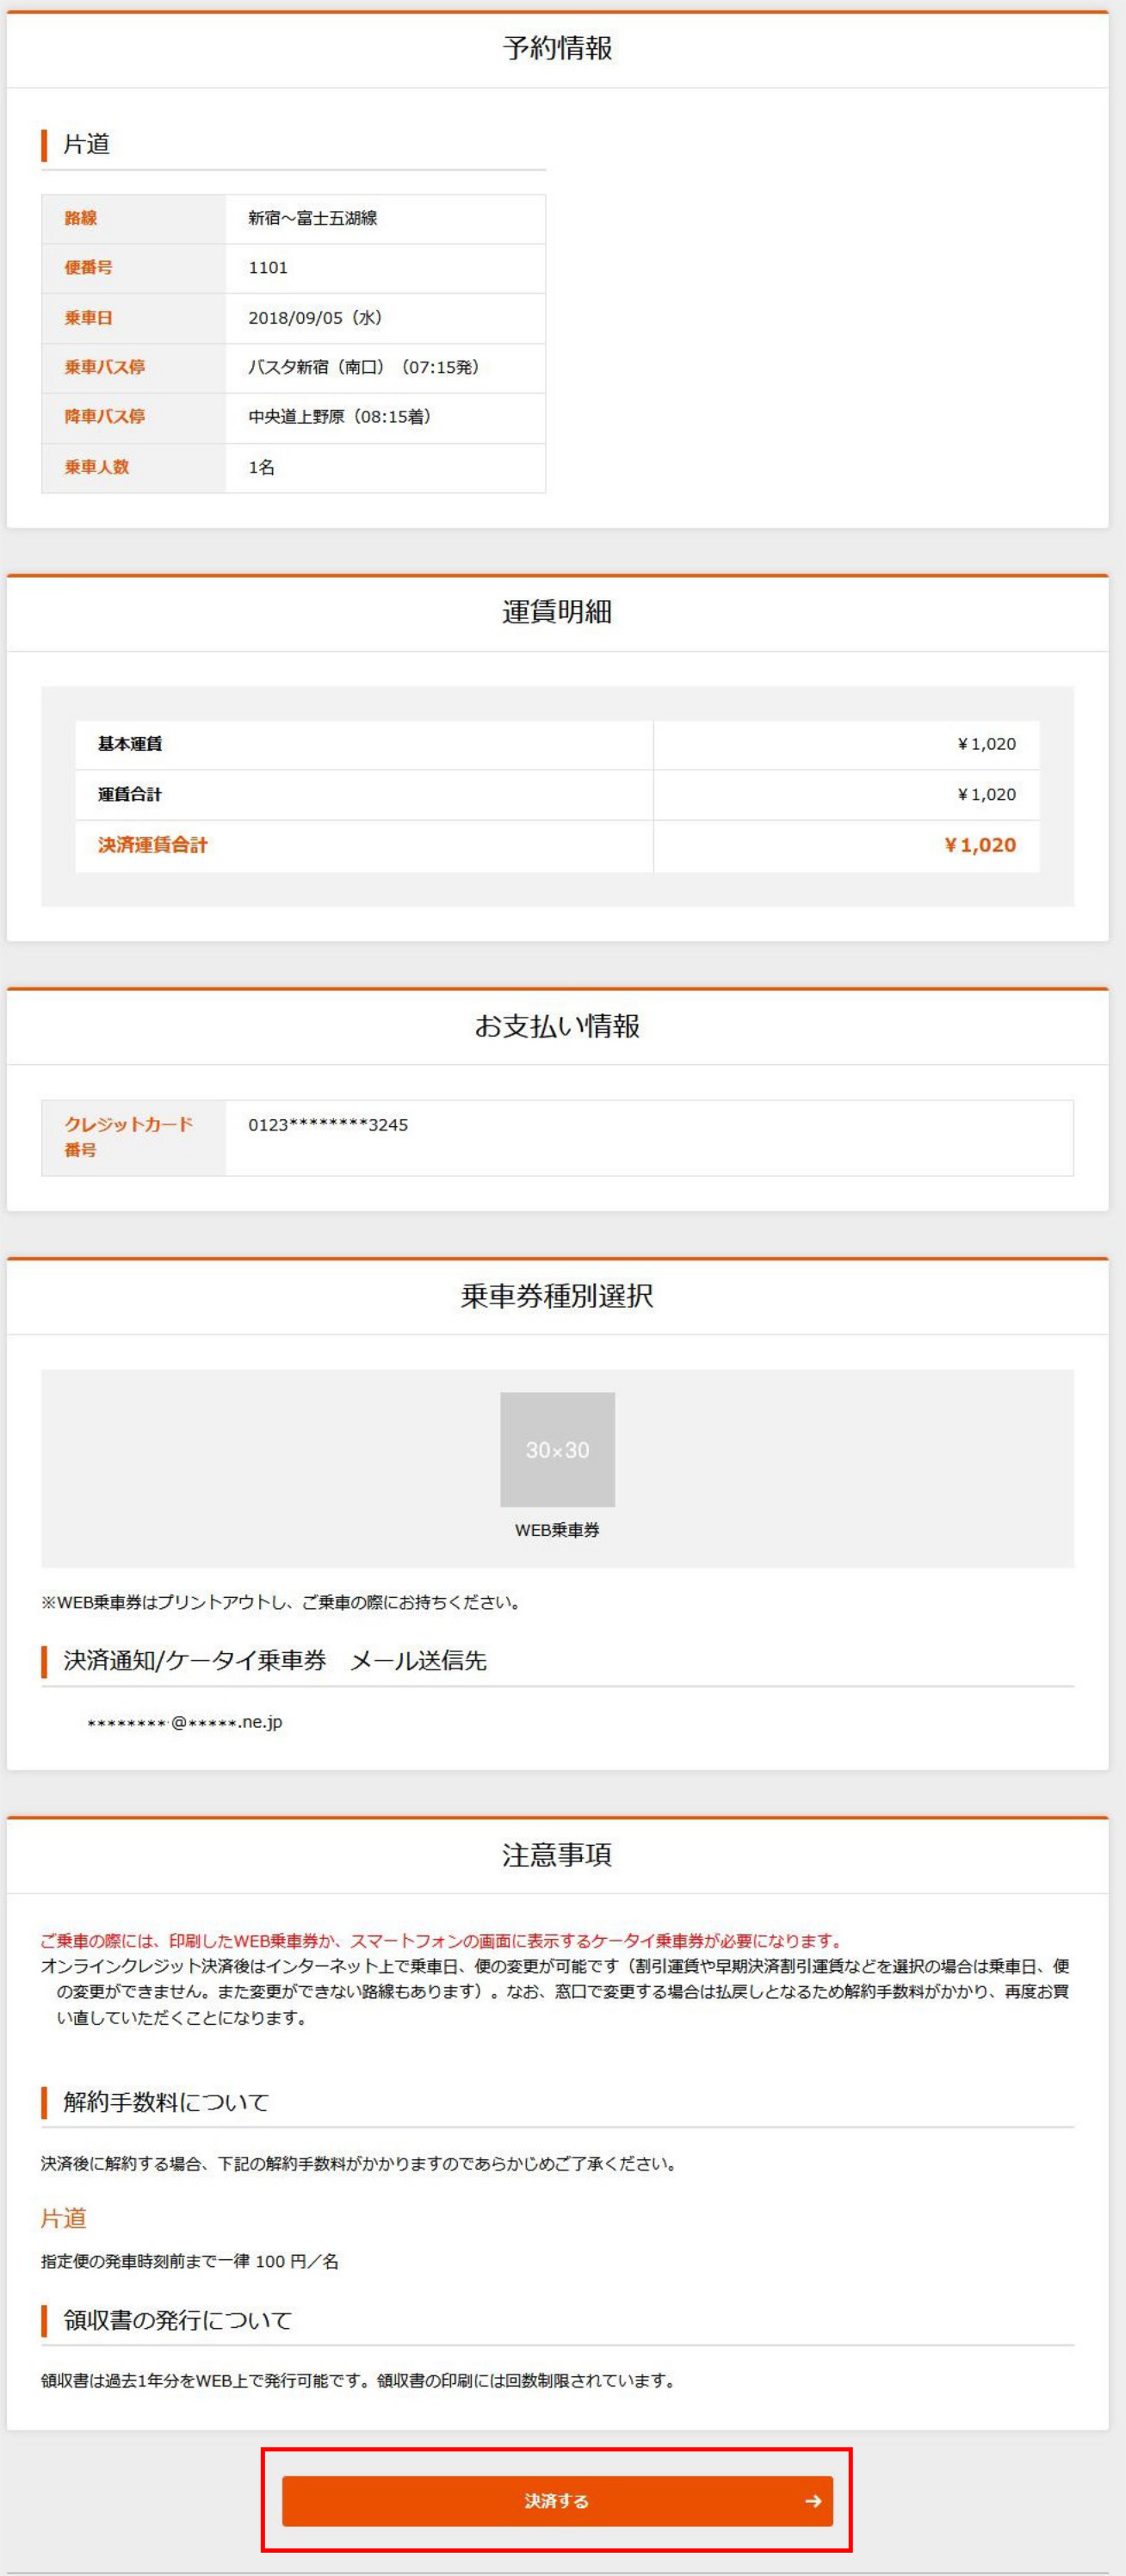Click the 決済する payment button
Image resolution: width=1126 pixels, height=2576 pixels.
[x=557, y=2501]
